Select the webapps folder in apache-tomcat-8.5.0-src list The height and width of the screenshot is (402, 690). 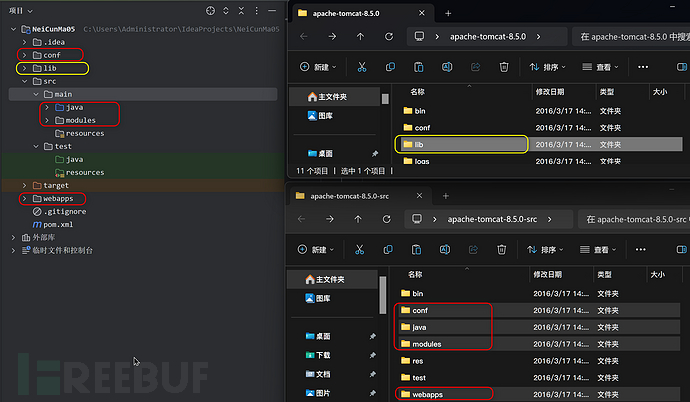click(x=427, y=394)
